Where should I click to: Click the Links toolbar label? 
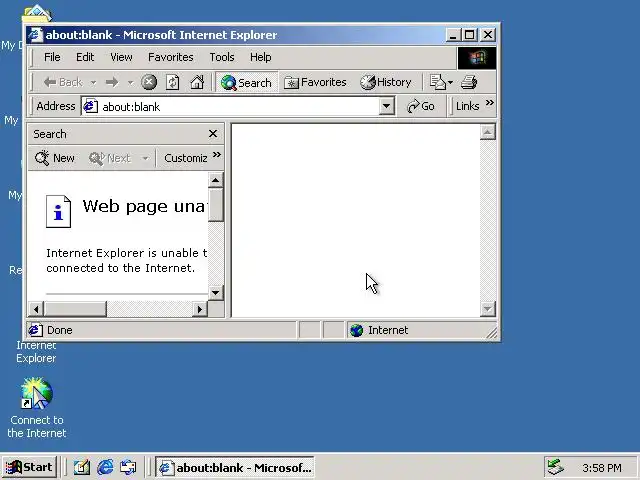click(467, 106)
